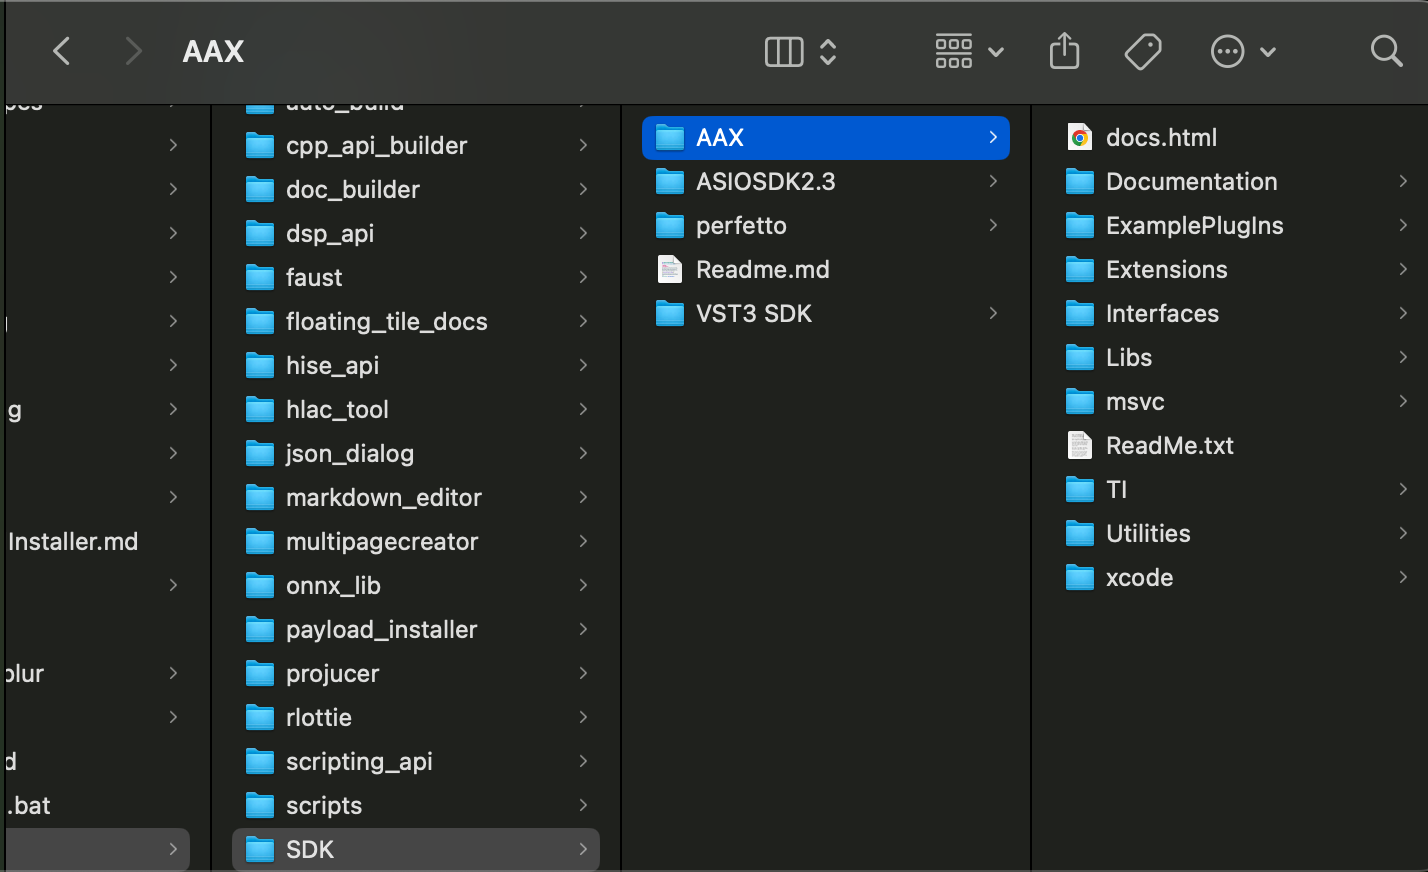Toggle the view switcher up-down arrows
The width and height of the screenshot is (1428, 872).
pyautogui.click(x=828, y=51)
